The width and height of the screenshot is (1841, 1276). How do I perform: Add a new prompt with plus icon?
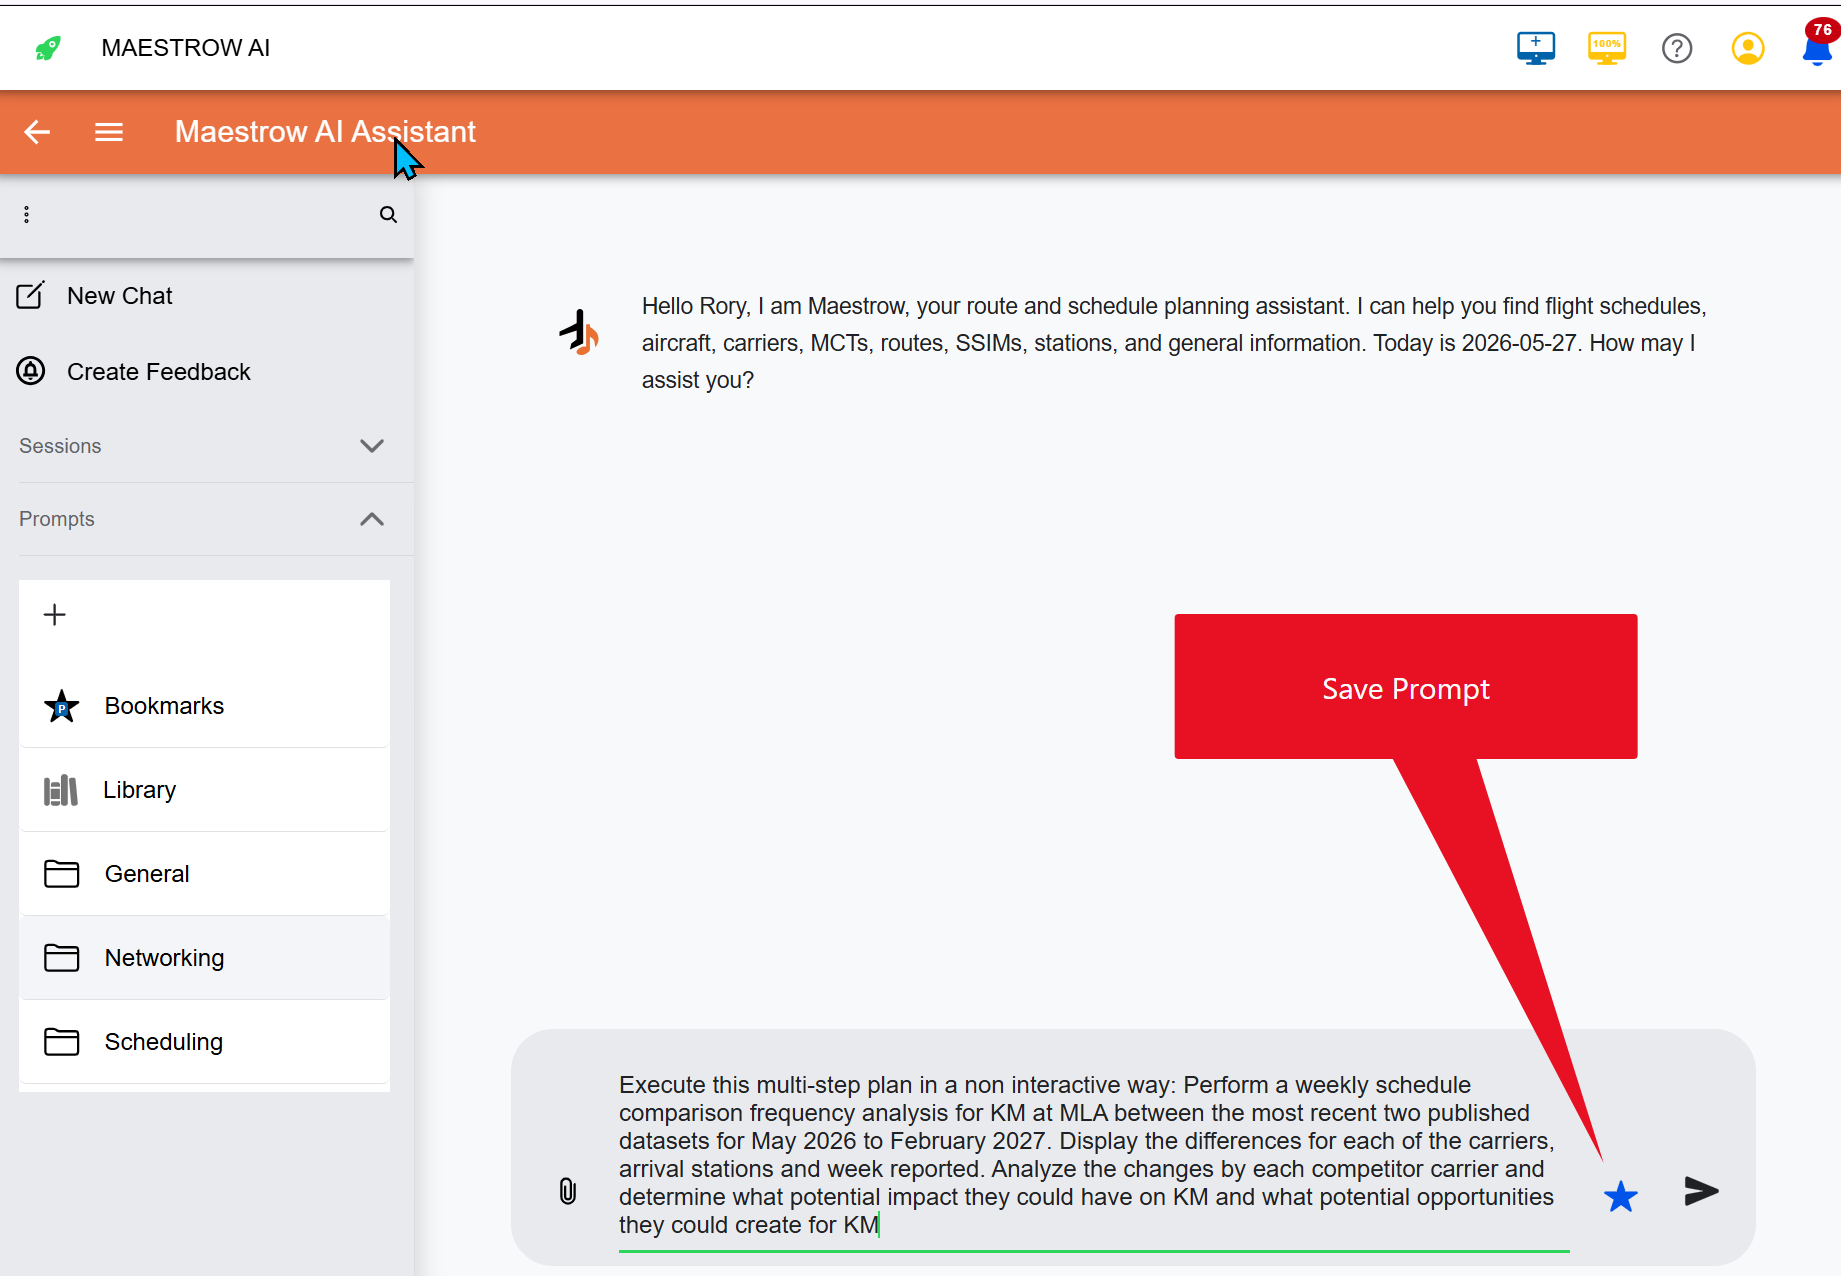55,614
